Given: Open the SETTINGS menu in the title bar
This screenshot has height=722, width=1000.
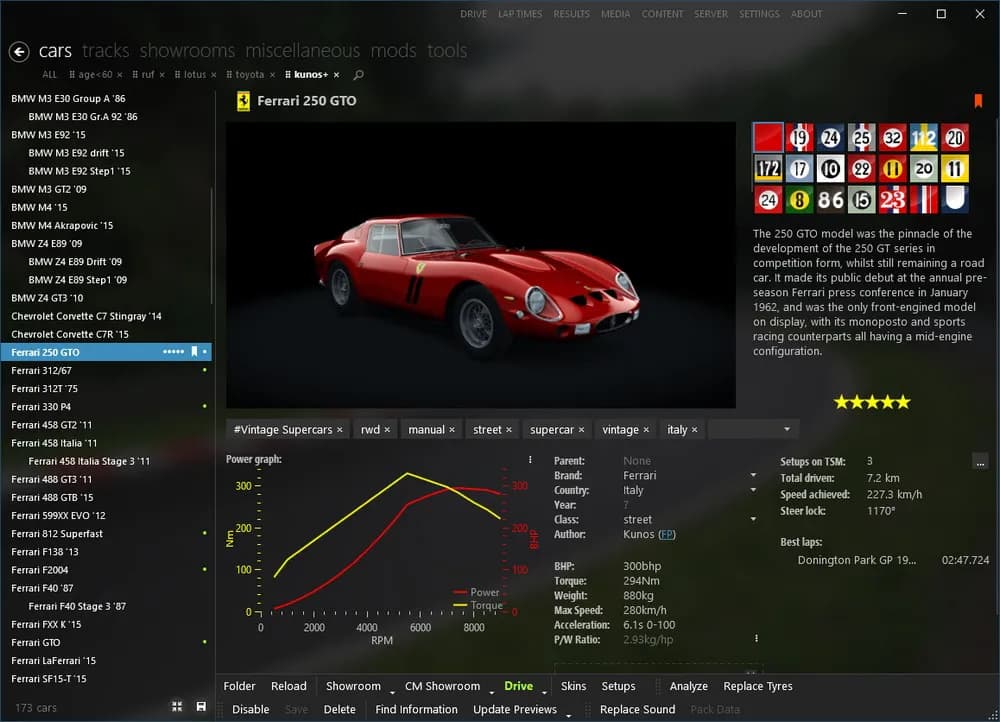Looking at the screenshot, I should [759, 14].
